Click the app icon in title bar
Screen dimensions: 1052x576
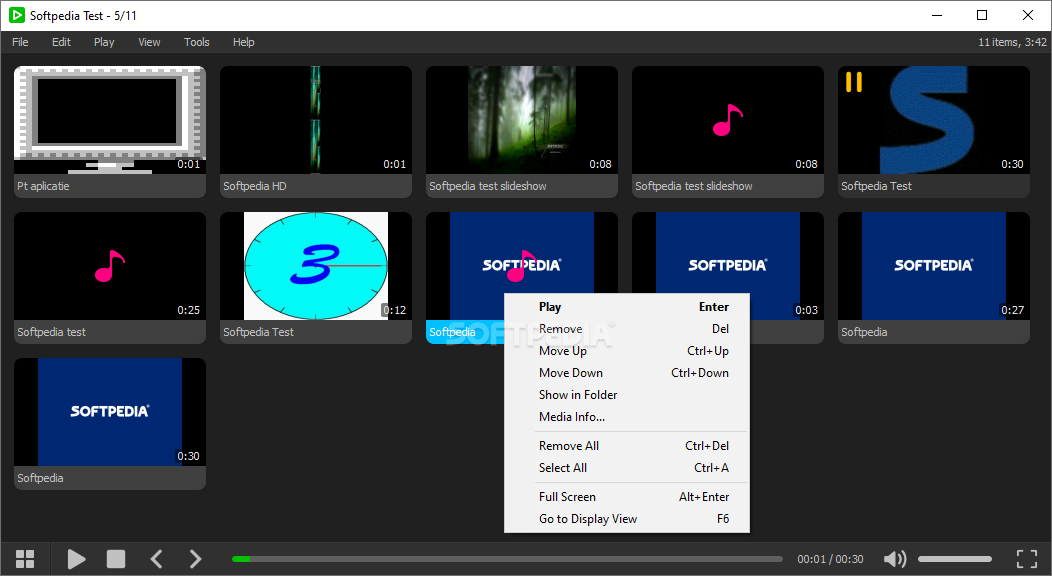17,15
